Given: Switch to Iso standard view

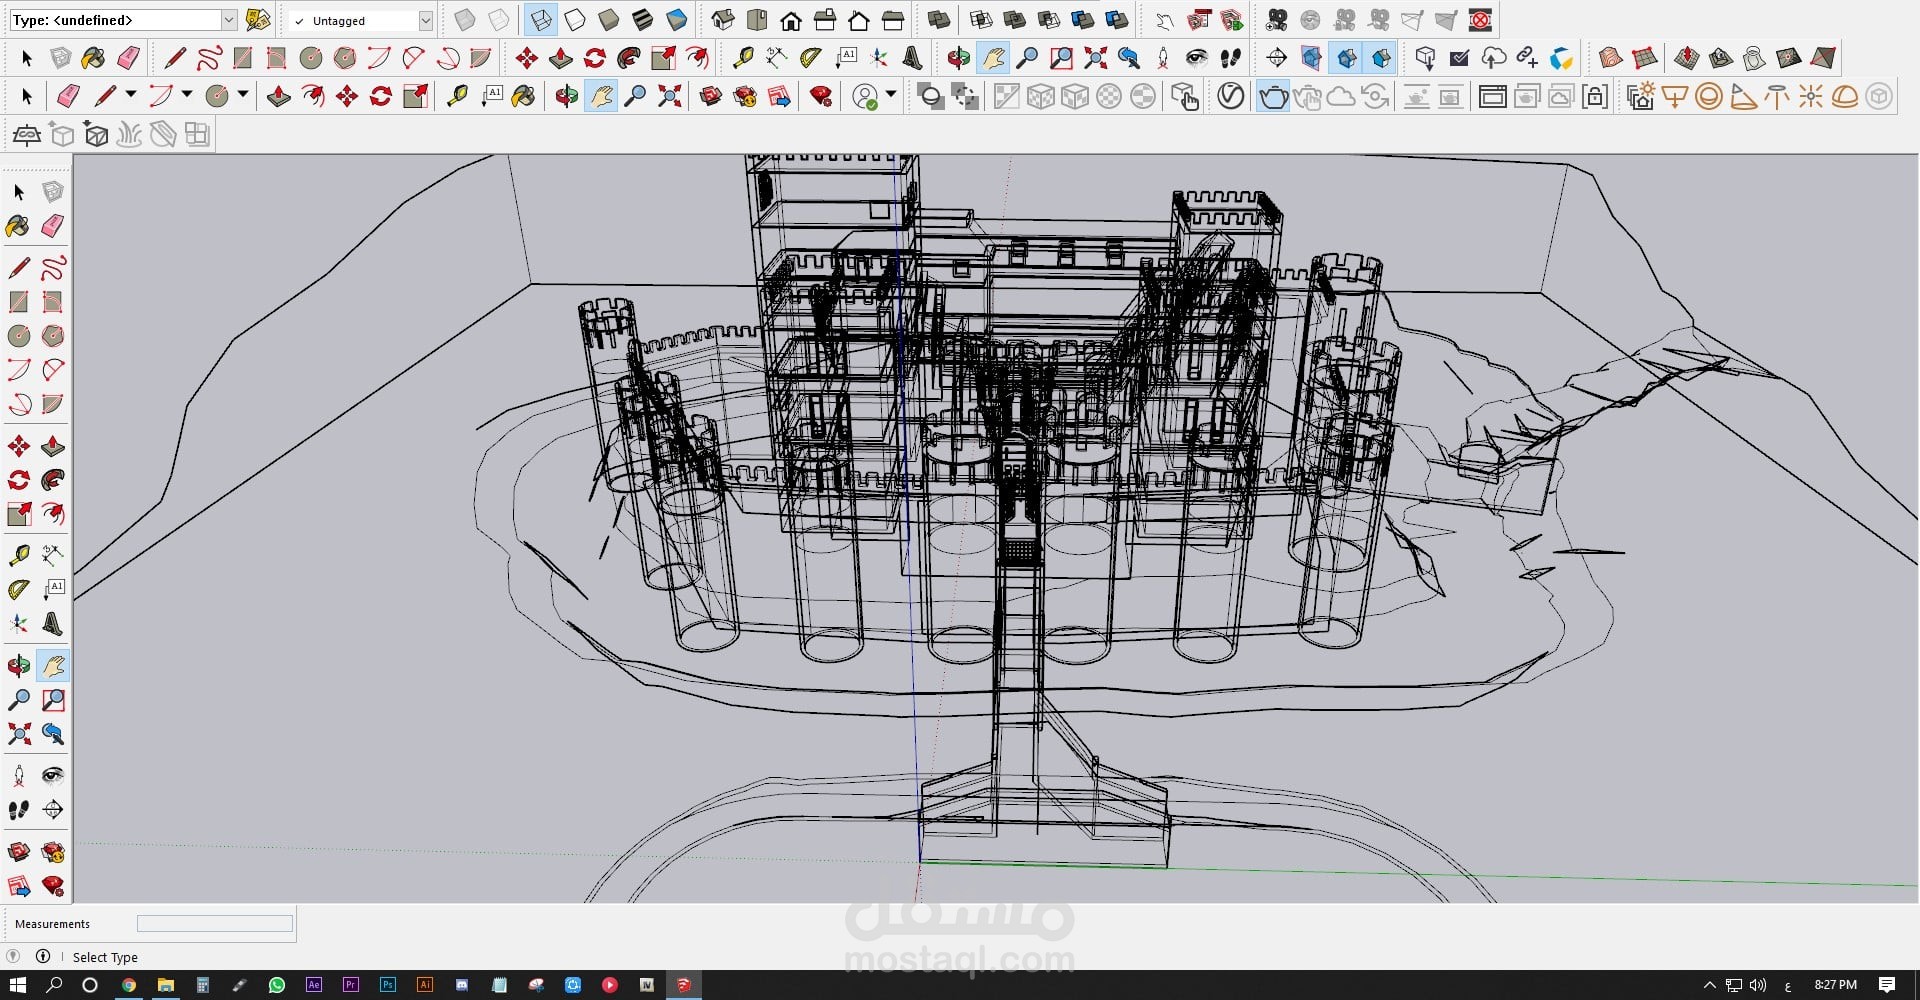Looking at the screenshot, I should point(723,20).
